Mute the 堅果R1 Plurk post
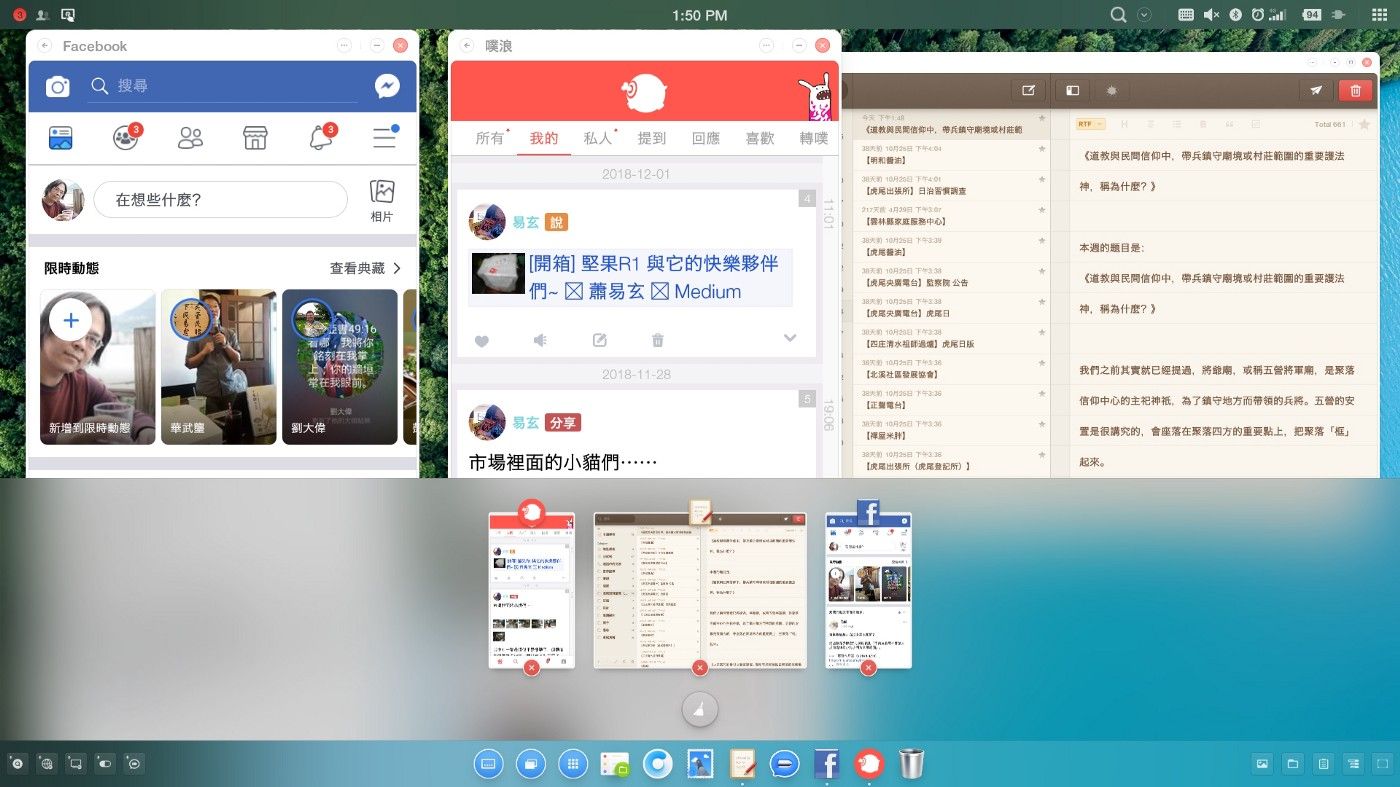Screen dimensions: 1400x787 point(540,340)
